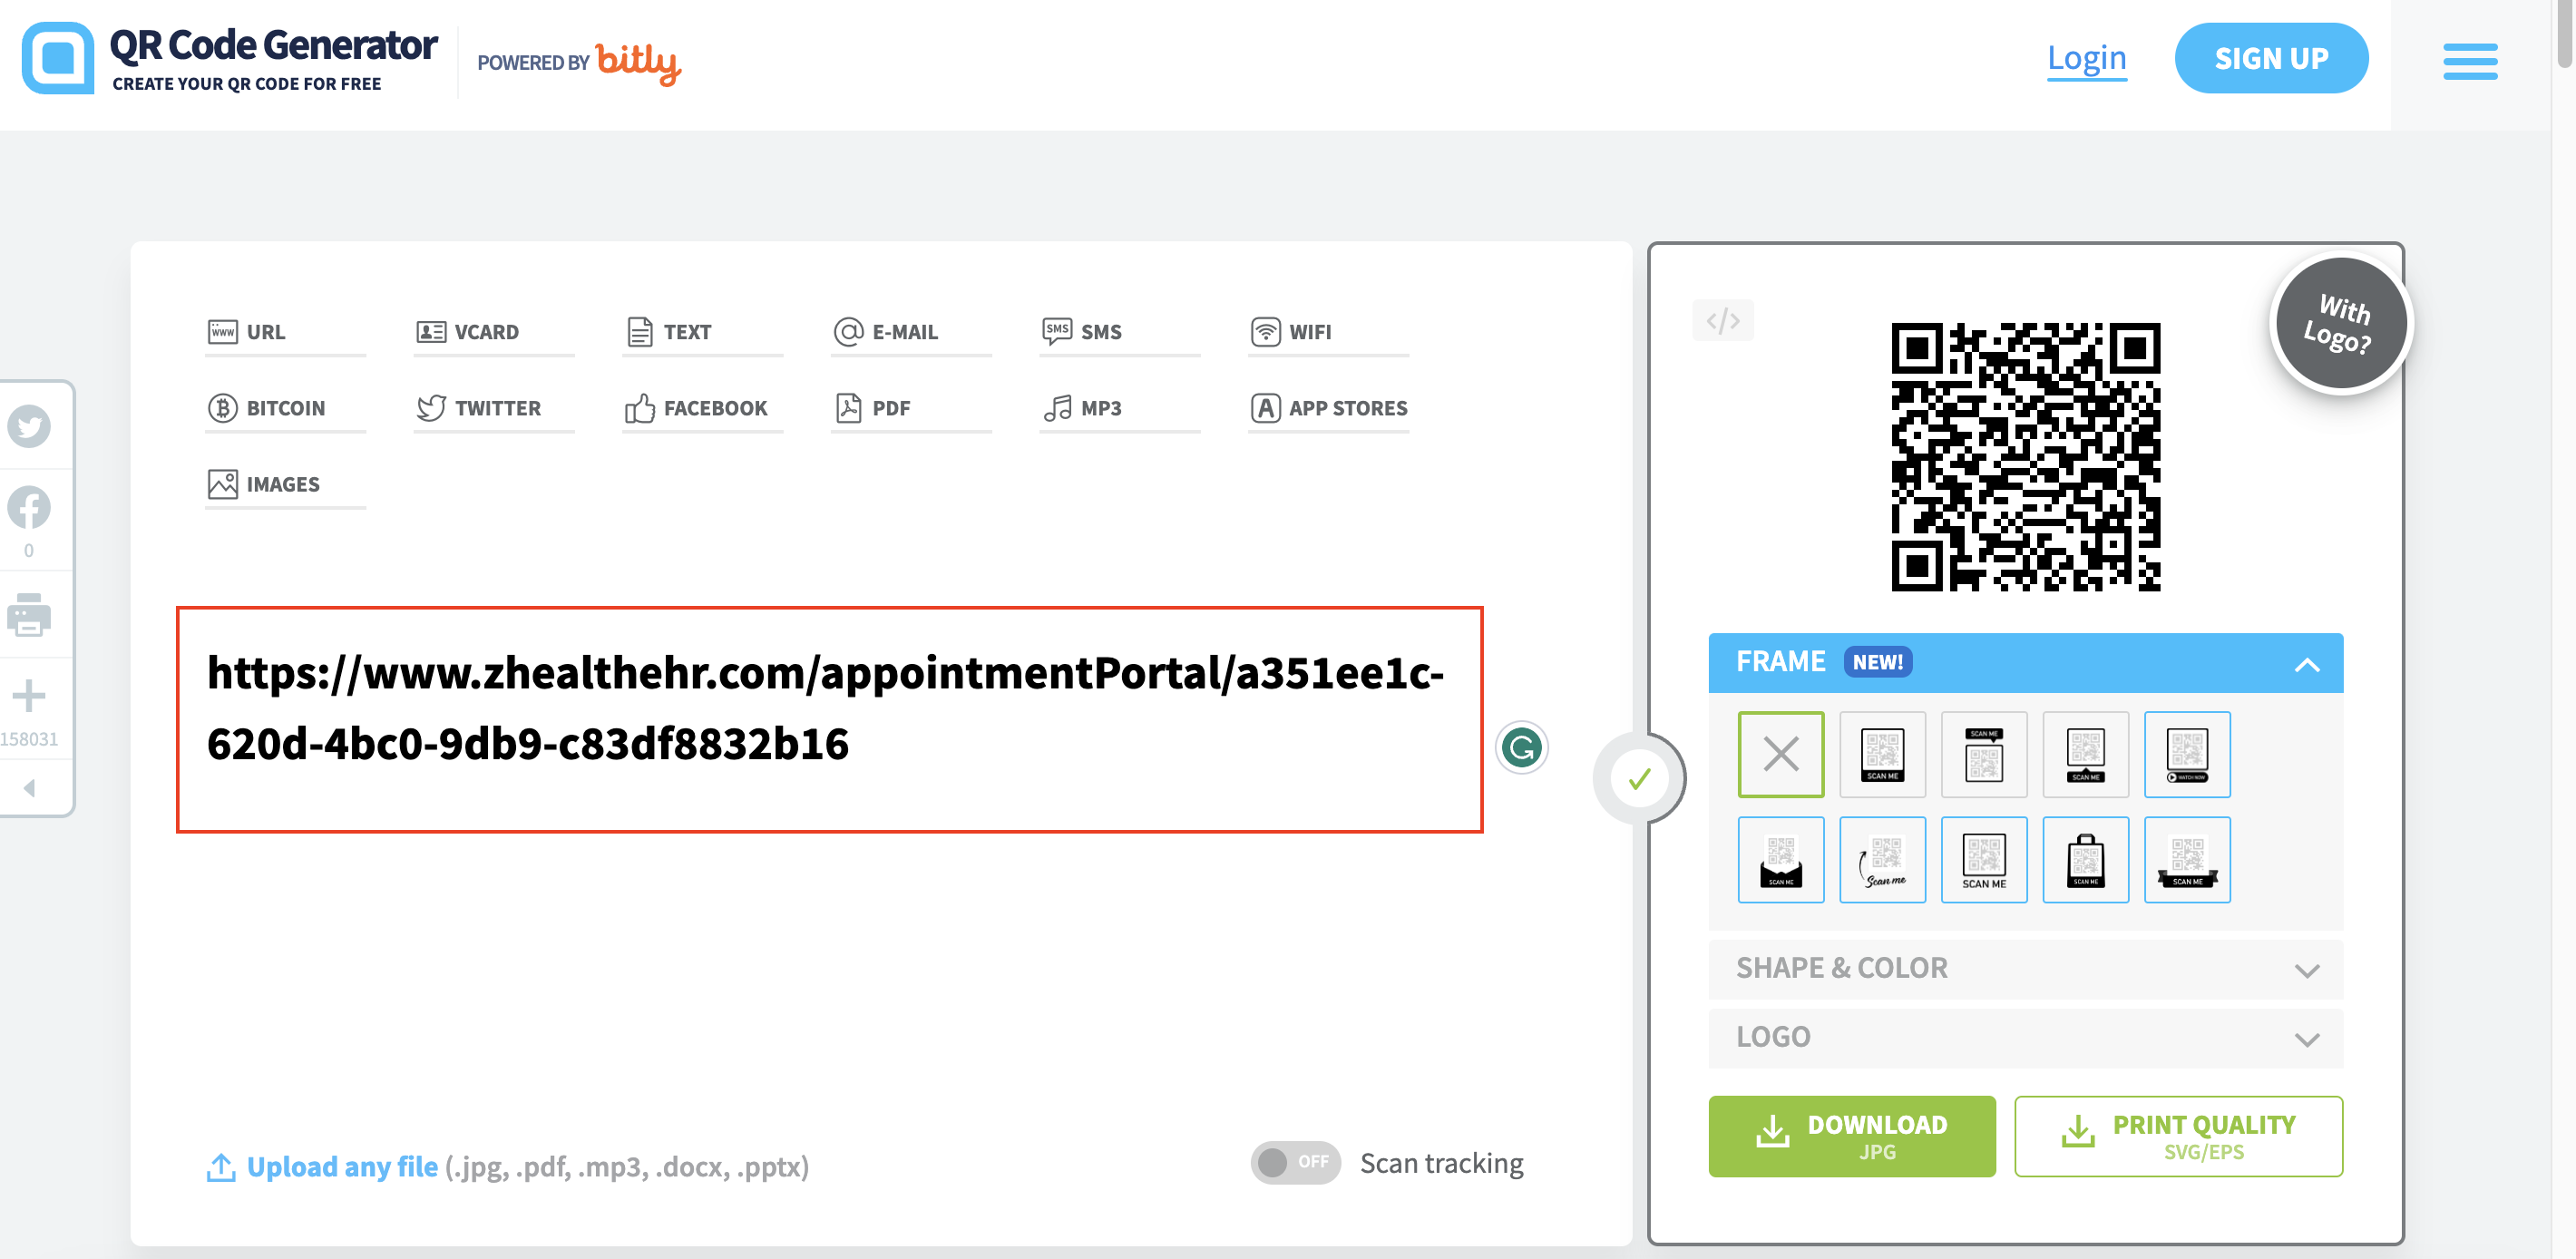Share via the Twitter sidebar icon

29,427
